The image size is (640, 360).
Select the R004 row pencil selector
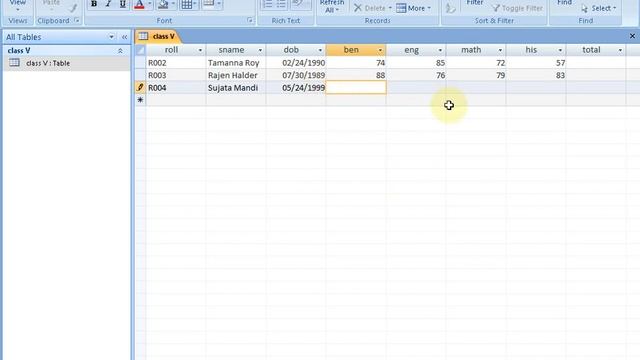tap(140, 87)
